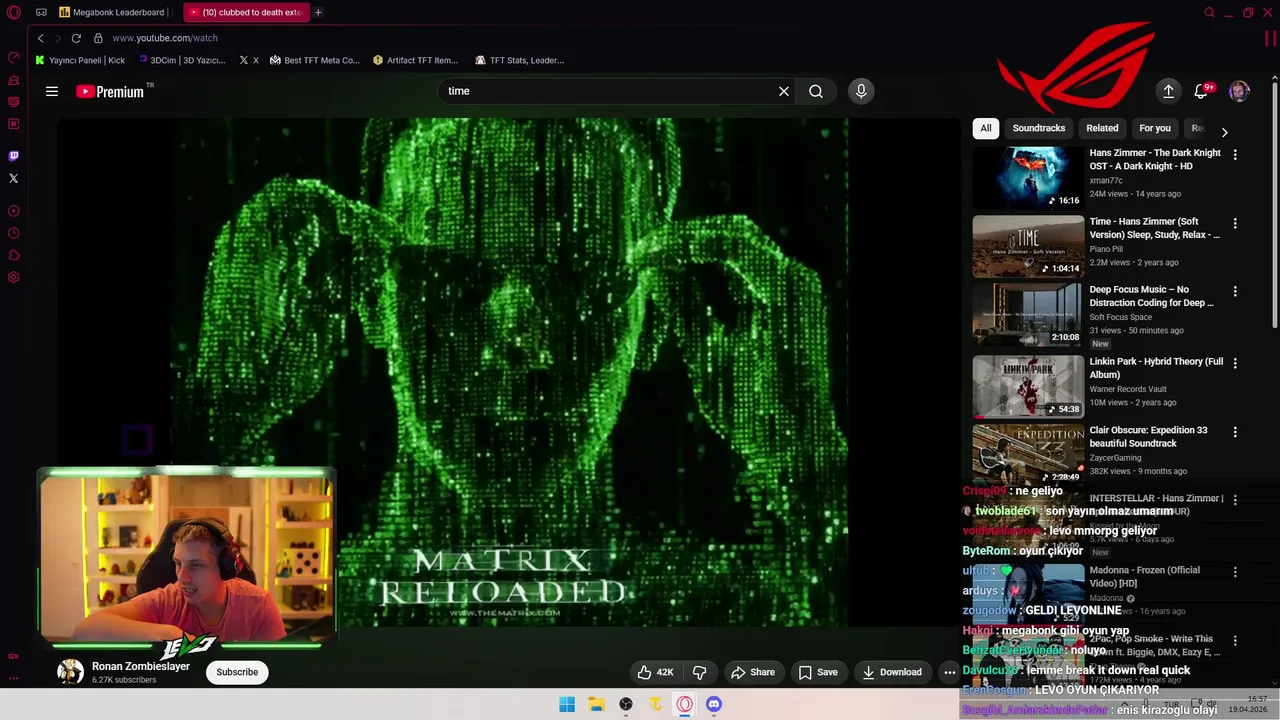Viewport: 1280px width, 720px height.
Task: Switch to clubbed to death YouTube tab
Action: (246, 12)
